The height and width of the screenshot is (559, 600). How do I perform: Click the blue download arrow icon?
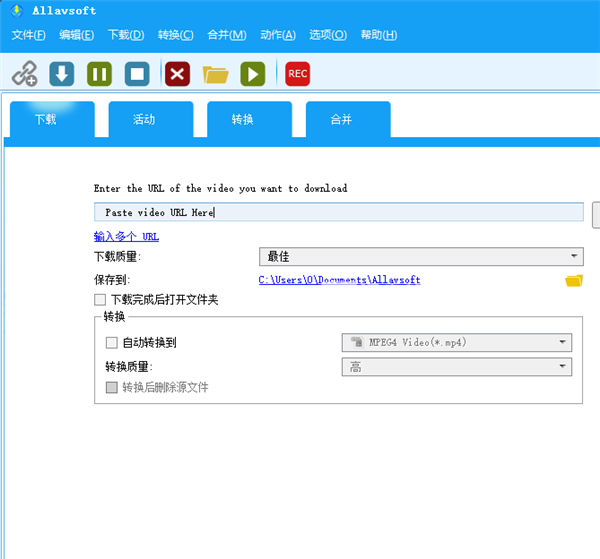click(x=62, y=73)
